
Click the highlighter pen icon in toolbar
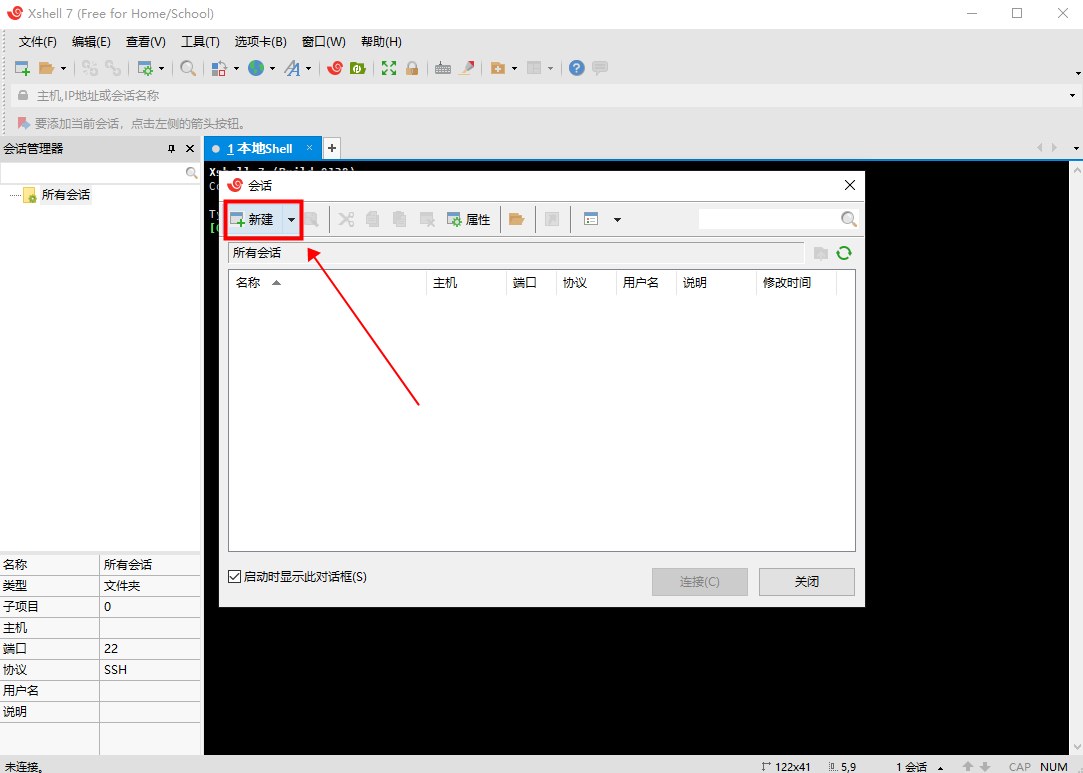tap(467, 68)
